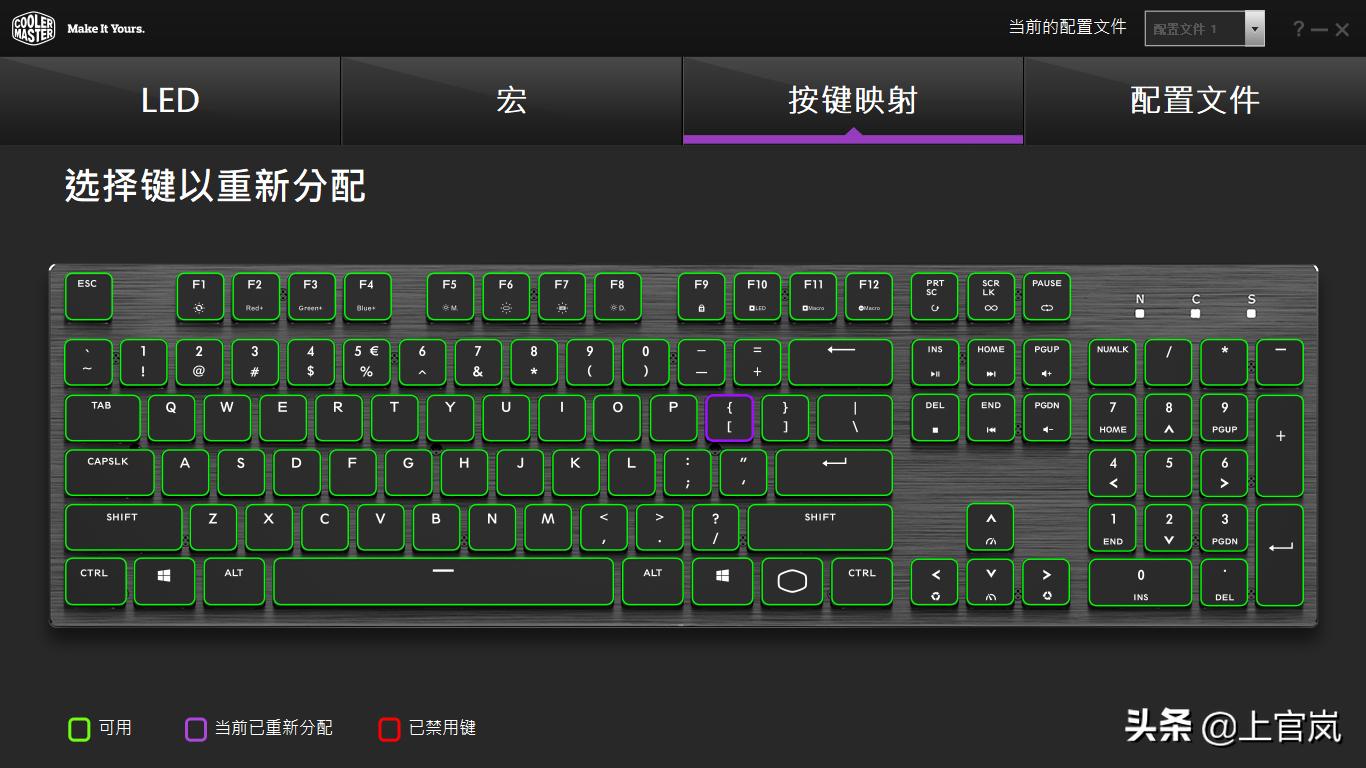Select the Backspace arrow key
This screenshot has width=1366, height=768.
[x=840, y=362]
